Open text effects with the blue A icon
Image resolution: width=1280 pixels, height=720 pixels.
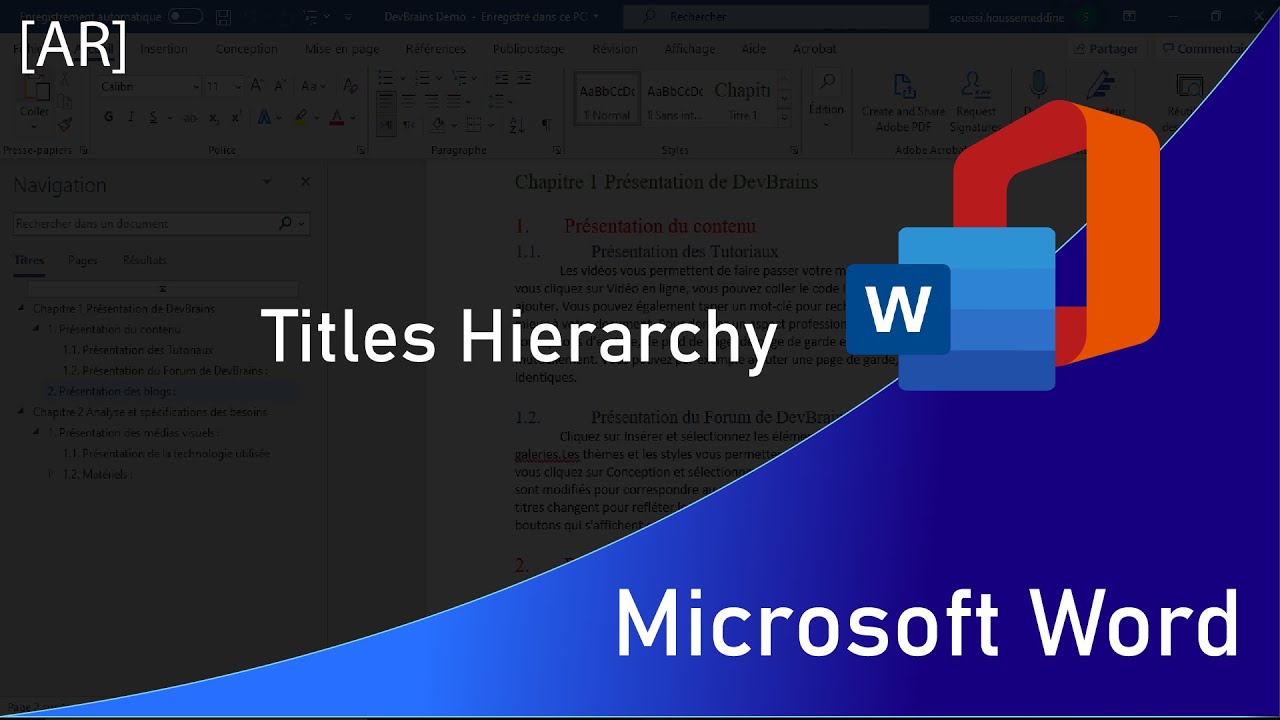click(x=265, y=117)
